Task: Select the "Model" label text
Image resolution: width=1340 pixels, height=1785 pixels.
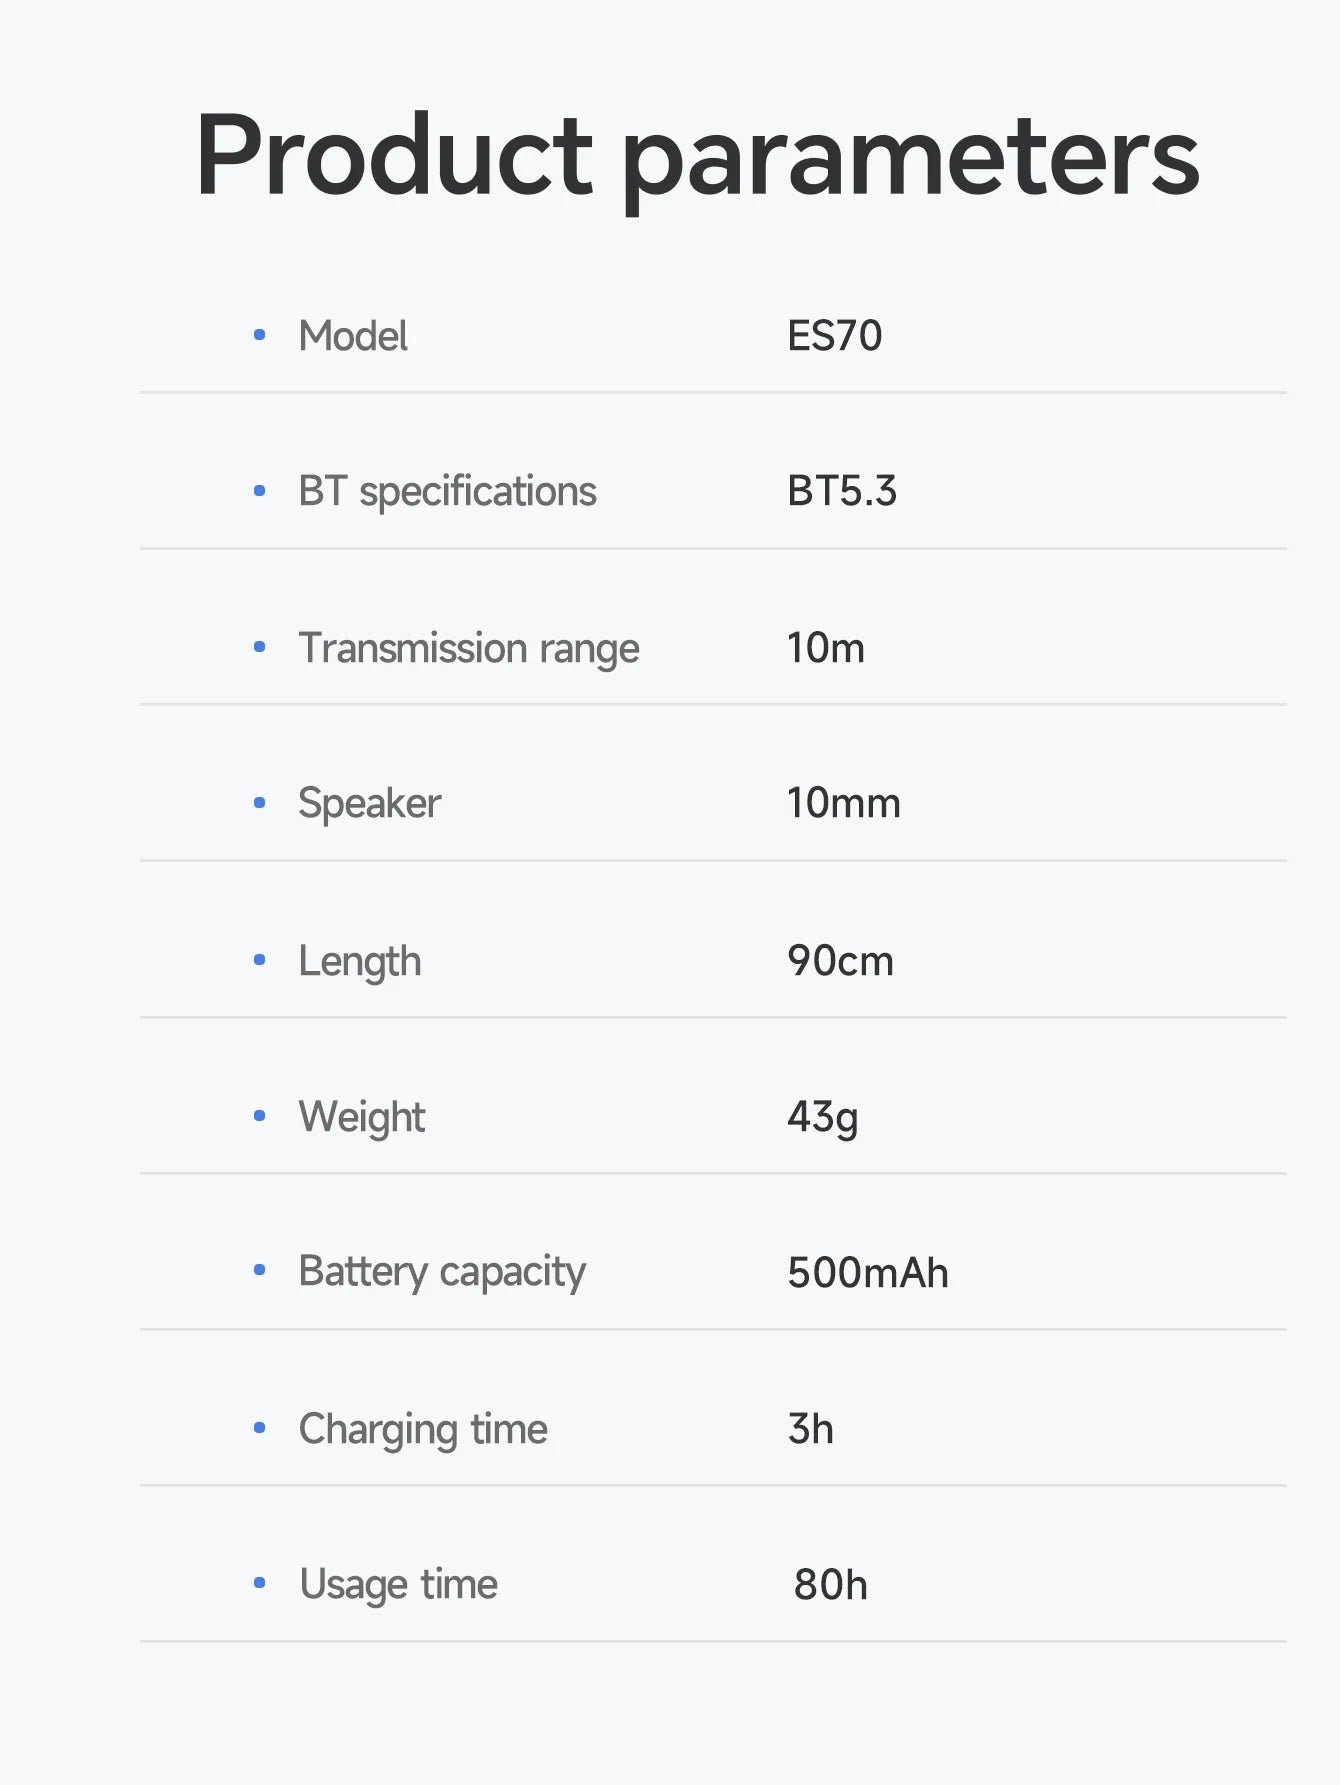Action: click(x=353, y=336)
